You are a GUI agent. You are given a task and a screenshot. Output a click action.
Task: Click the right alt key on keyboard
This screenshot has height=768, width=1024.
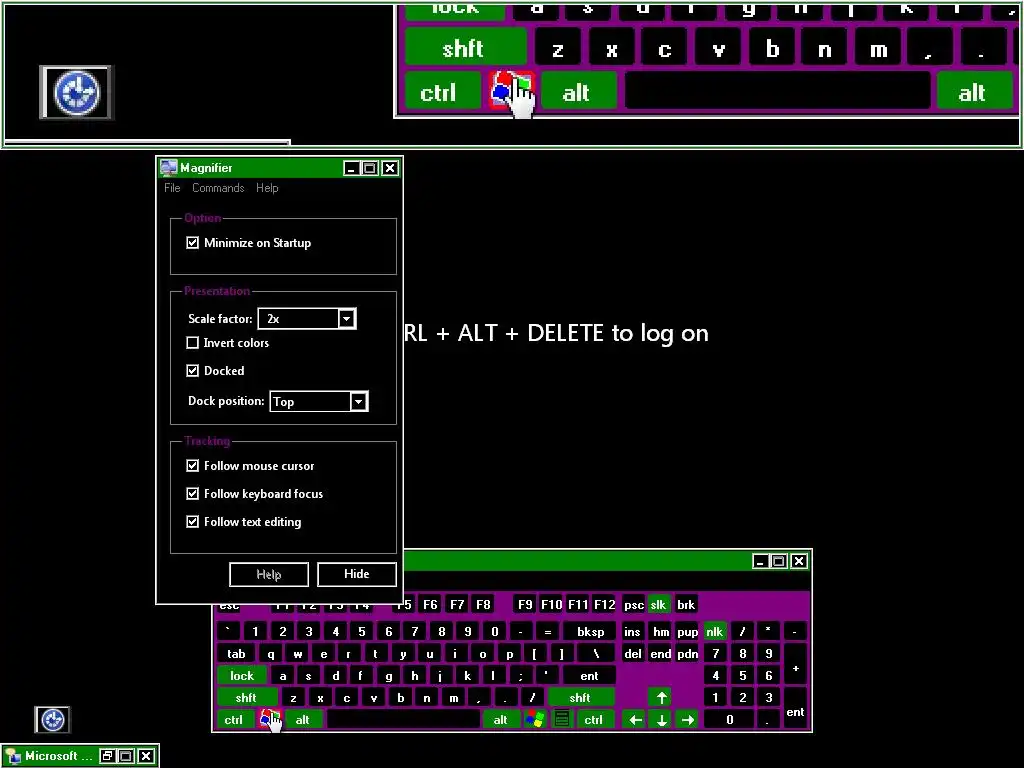coord(500,719)
